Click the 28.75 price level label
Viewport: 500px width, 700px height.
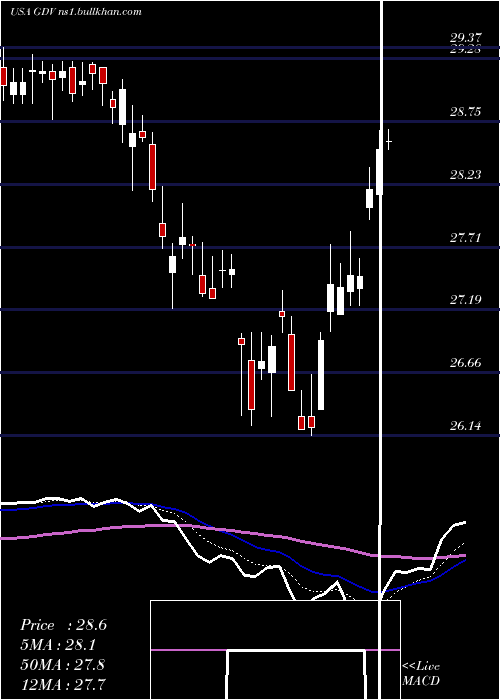click(x=465, y=112)
